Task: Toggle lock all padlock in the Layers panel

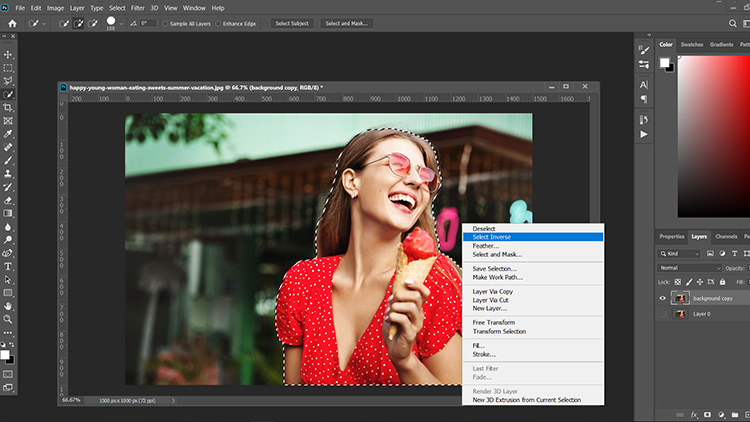Action: click(x=722, y=282)
